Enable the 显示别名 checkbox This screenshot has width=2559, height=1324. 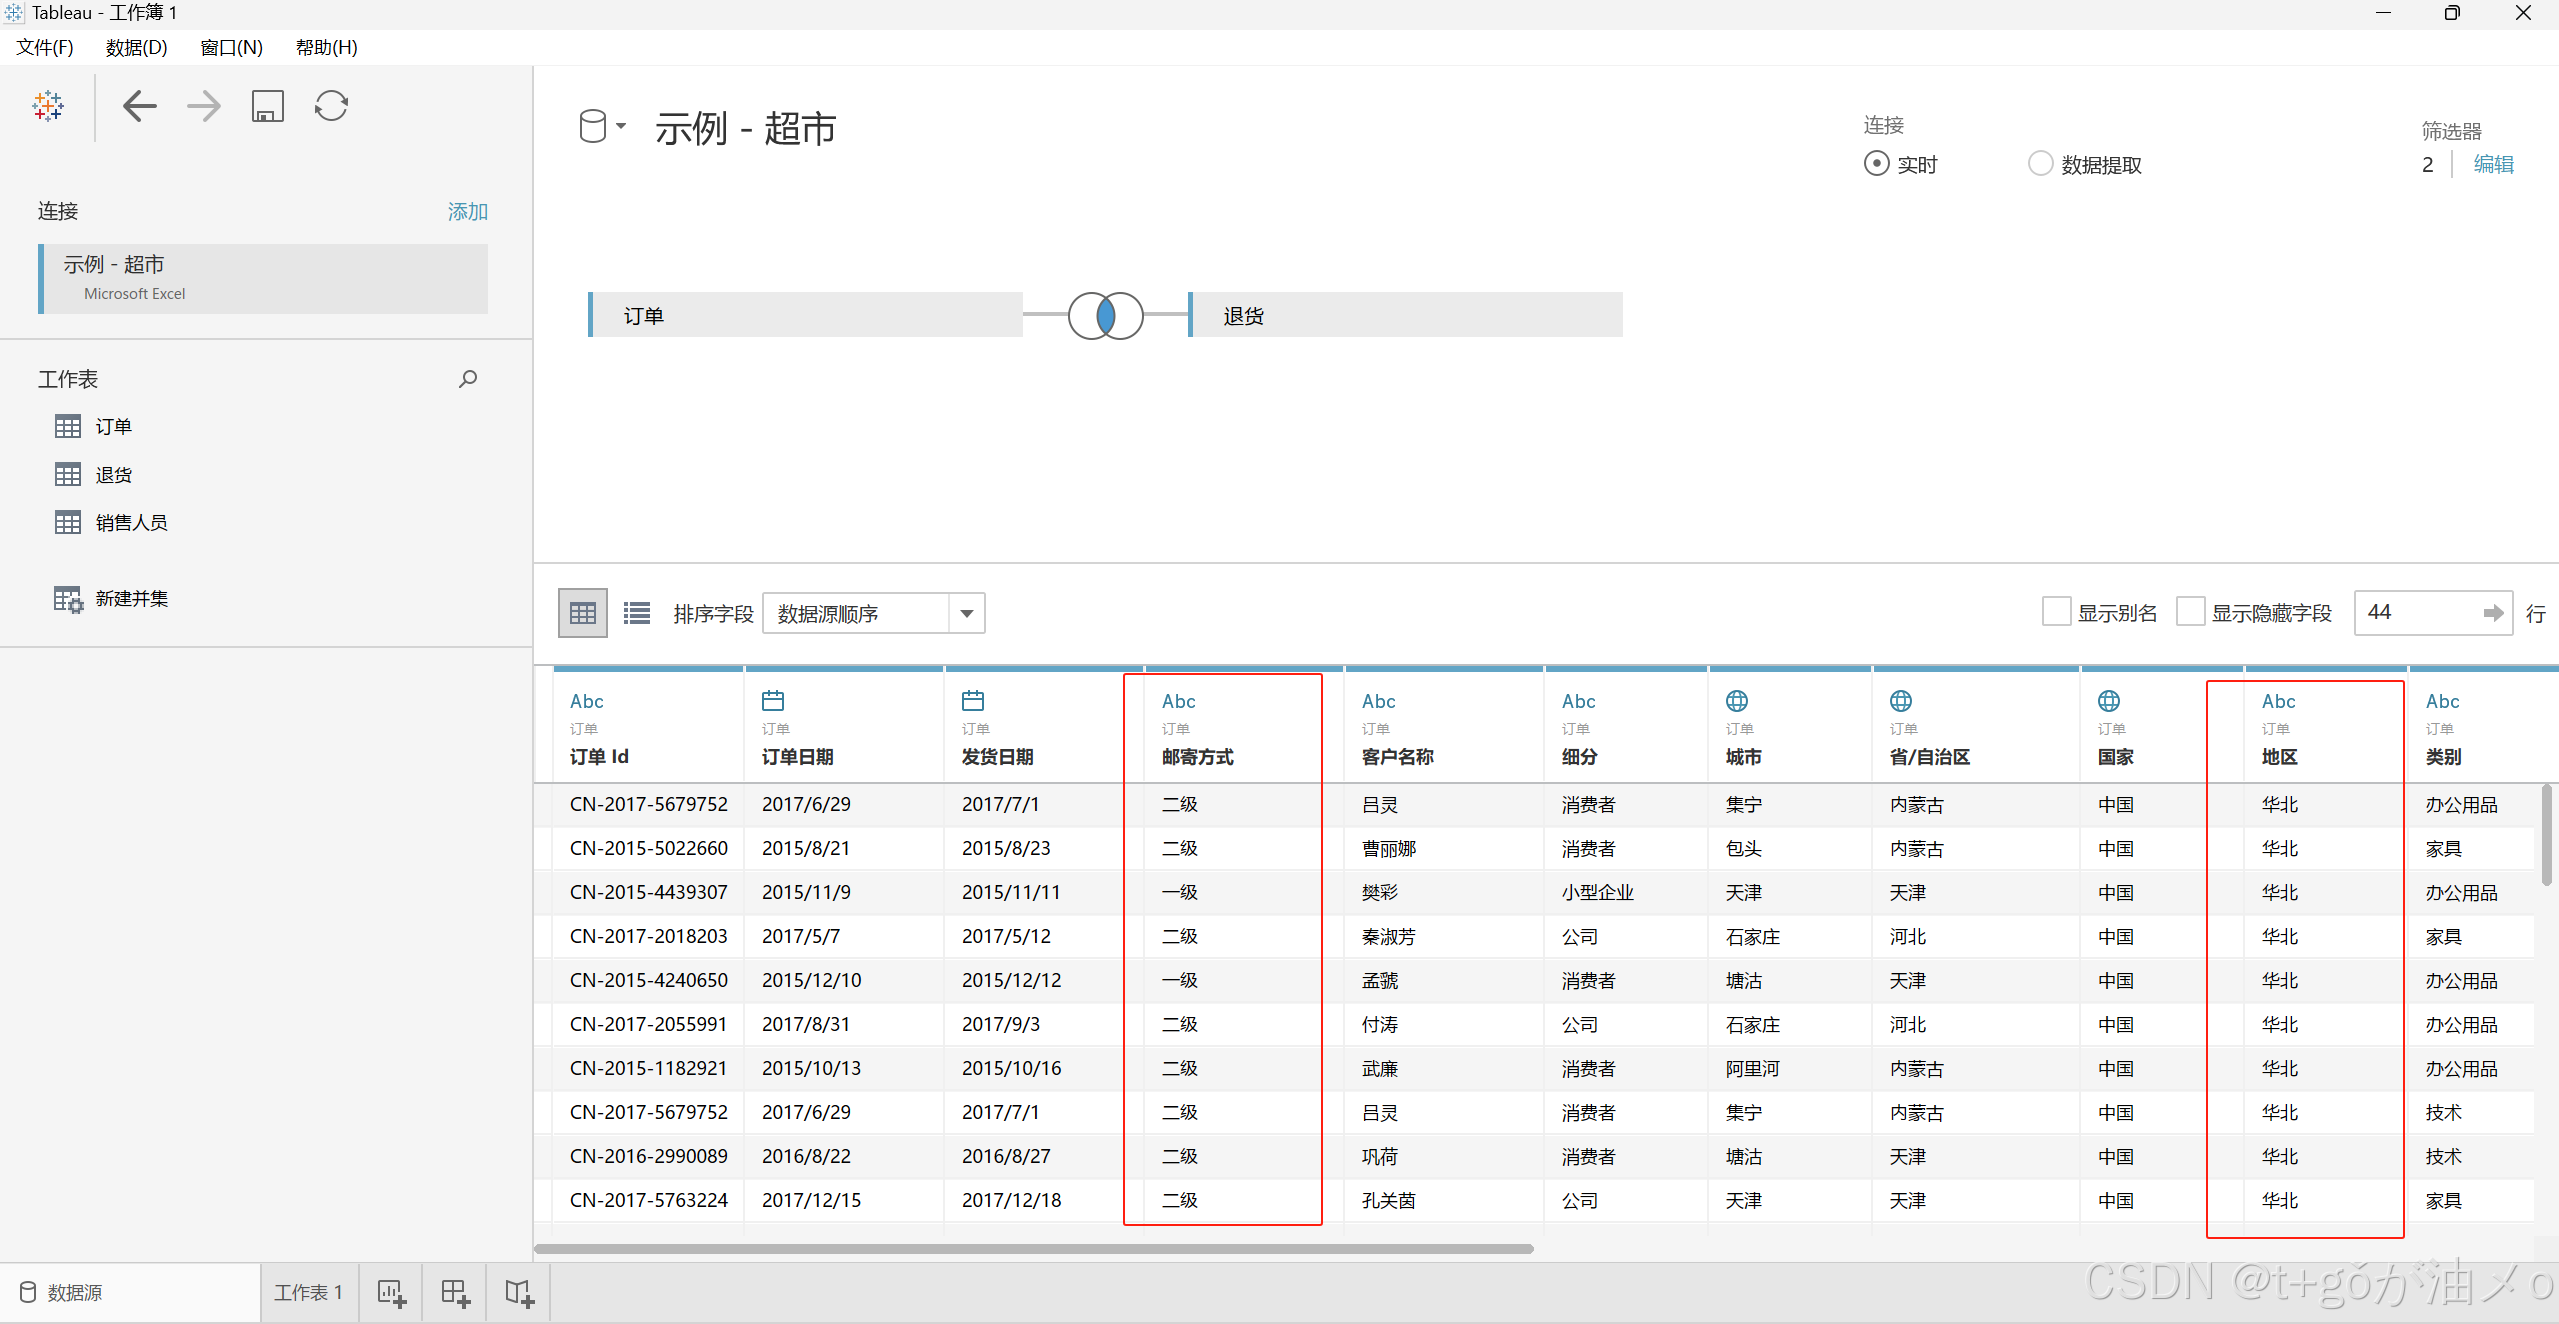click(2056, 612)
